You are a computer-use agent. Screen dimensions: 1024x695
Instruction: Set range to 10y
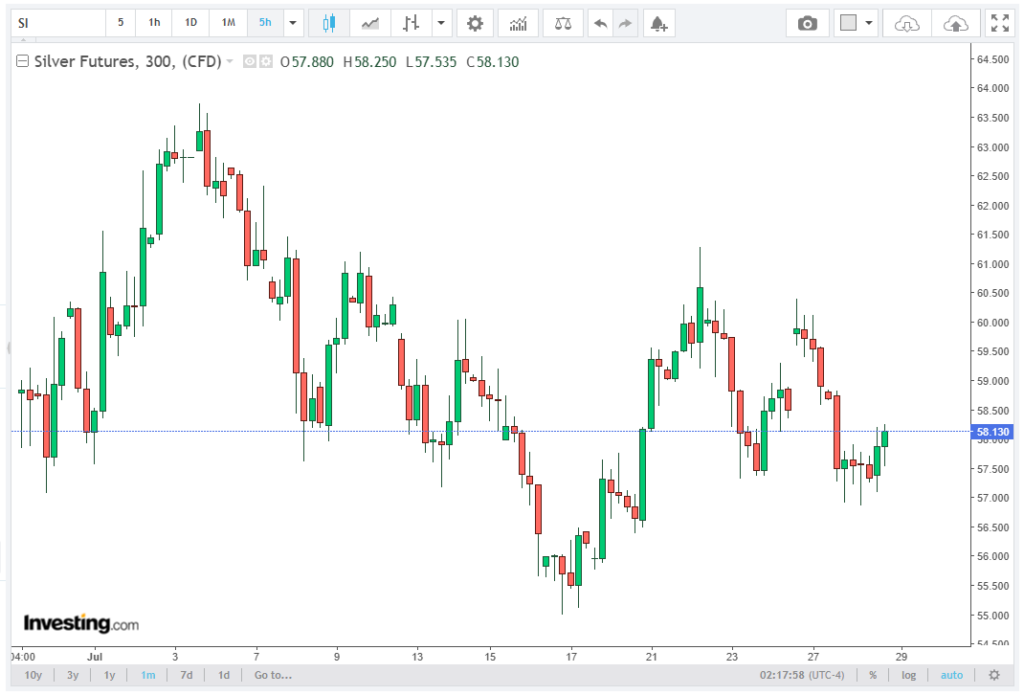[x=33, y=675]
